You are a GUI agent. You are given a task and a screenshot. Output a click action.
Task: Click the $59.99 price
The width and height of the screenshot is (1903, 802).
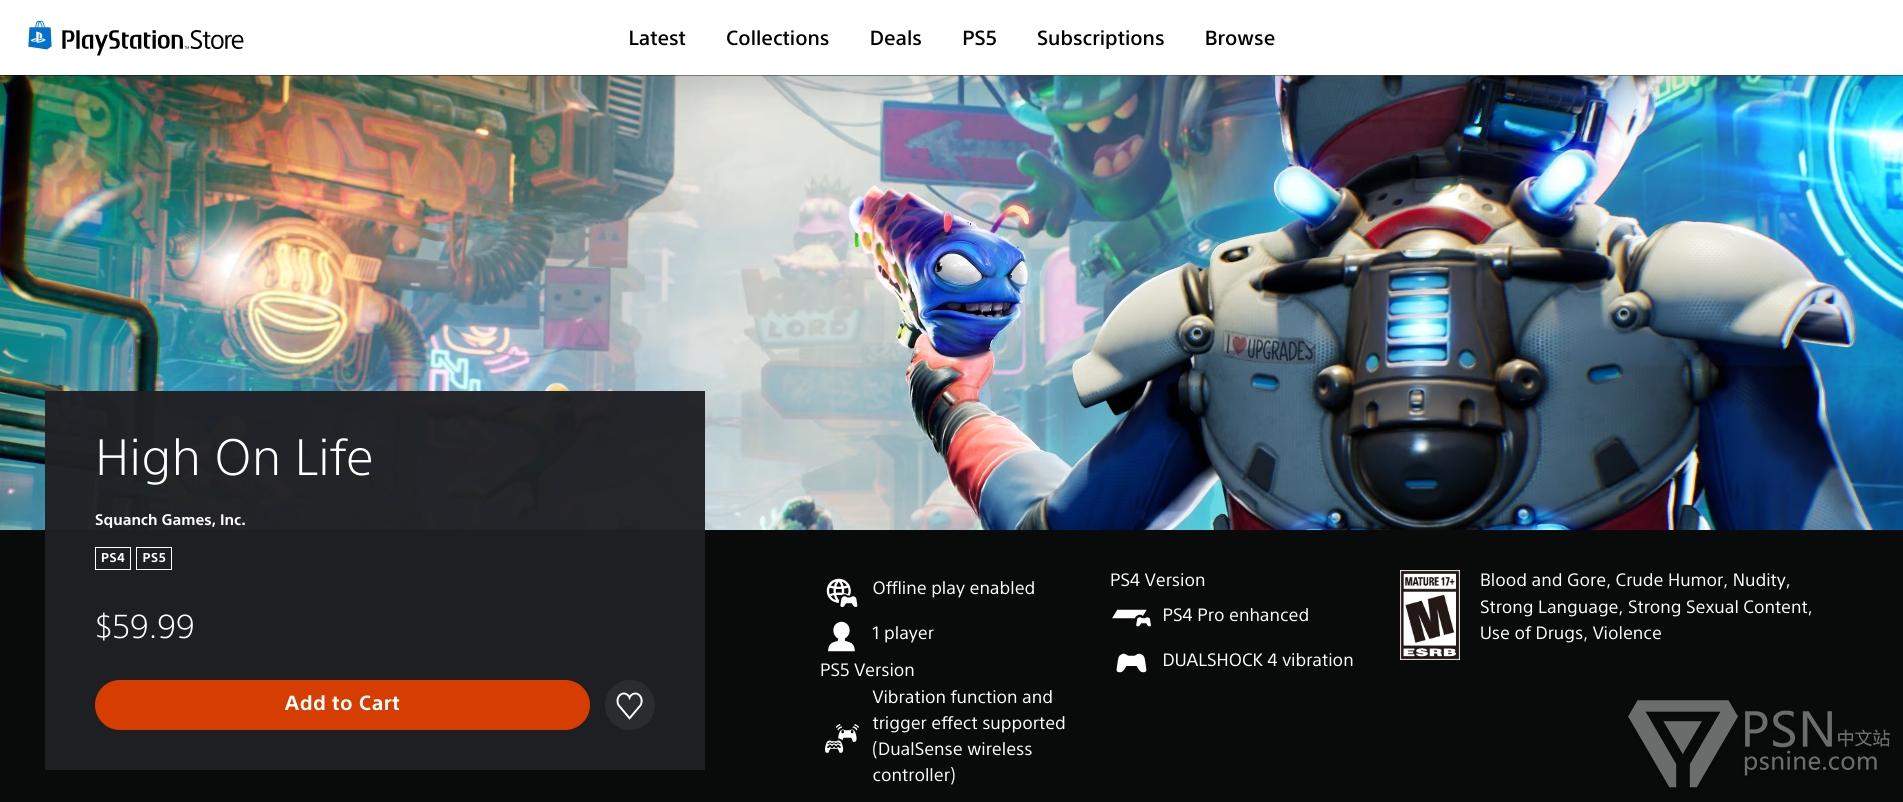click(145, 627)
